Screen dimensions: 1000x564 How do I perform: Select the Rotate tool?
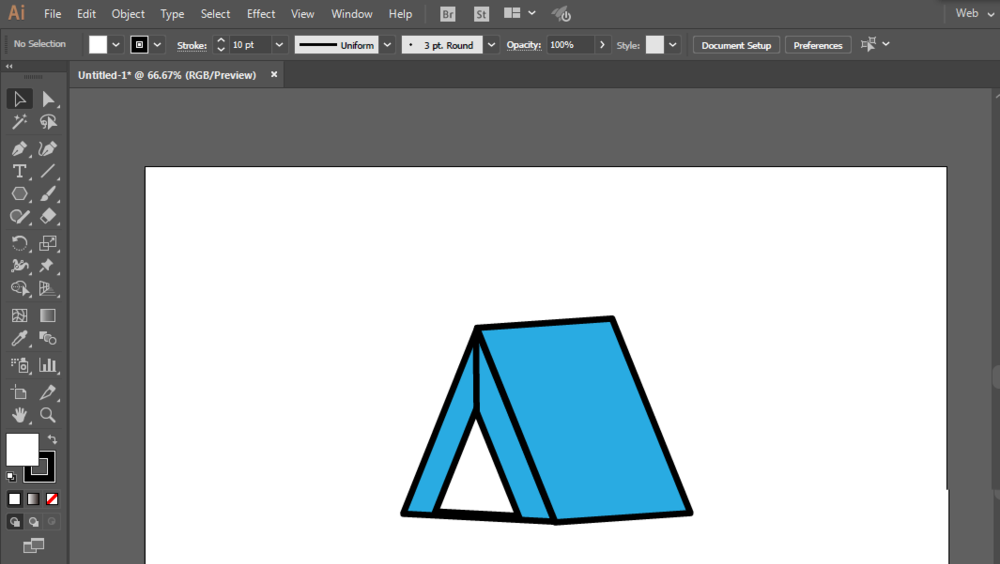tap(19, 243)
